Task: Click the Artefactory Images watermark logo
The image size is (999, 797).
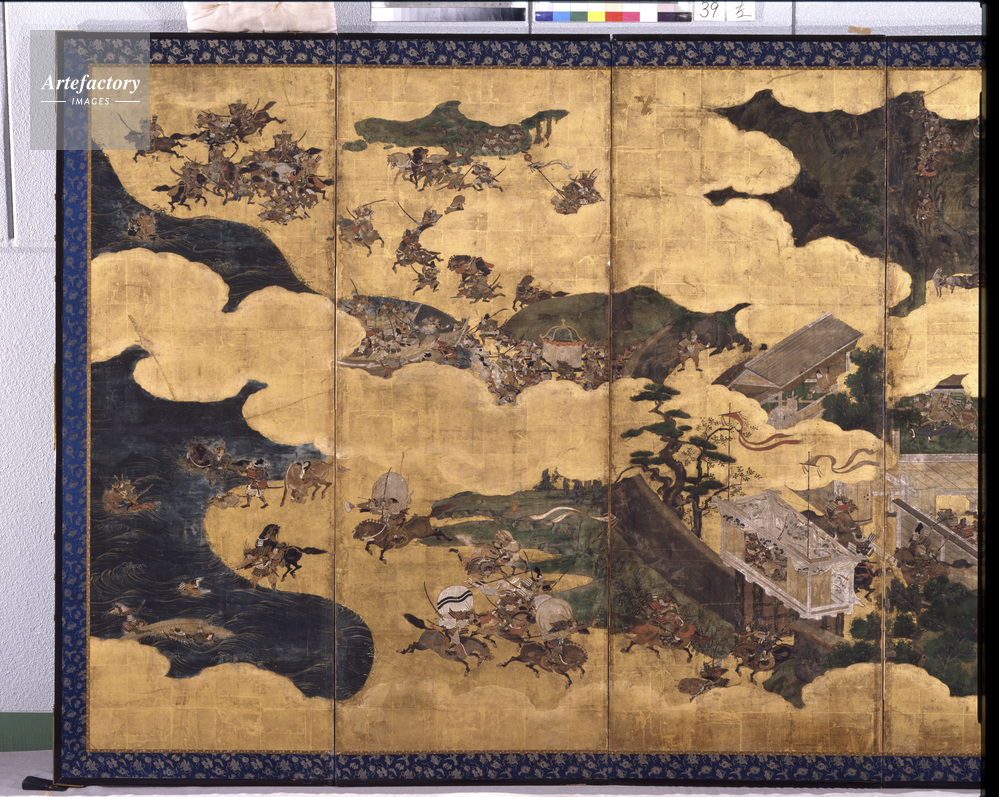Action: pyautogui.click(x=90, y=88)
